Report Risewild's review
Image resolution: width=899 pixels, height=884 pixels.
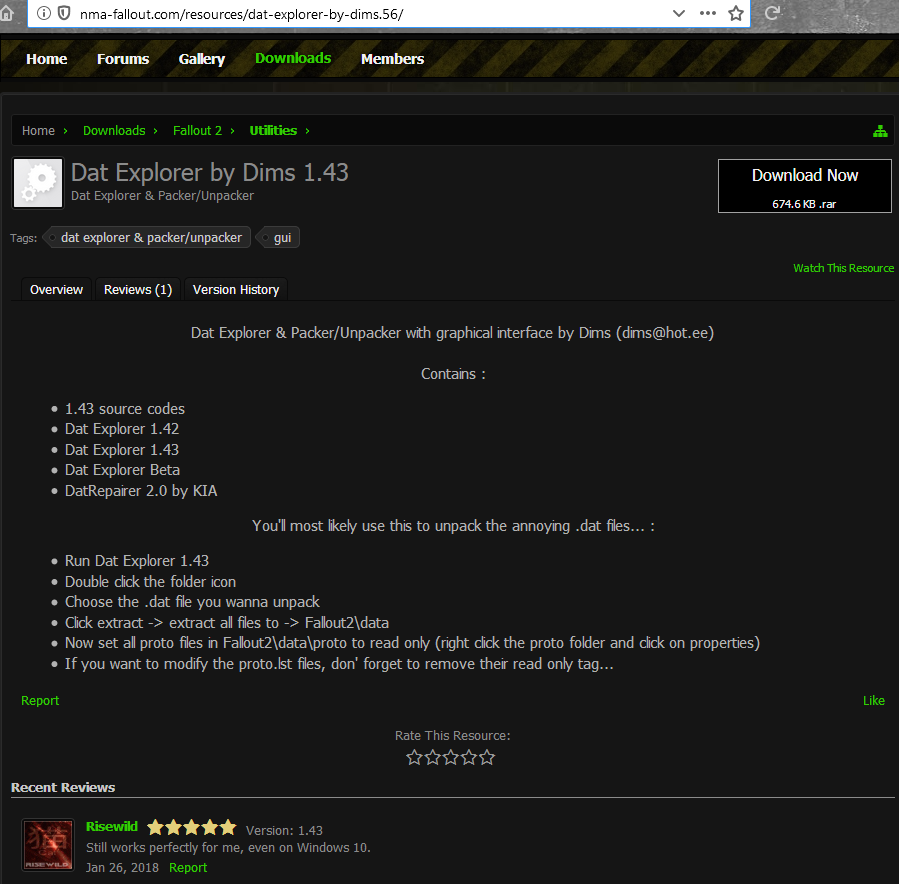(188, 867)
